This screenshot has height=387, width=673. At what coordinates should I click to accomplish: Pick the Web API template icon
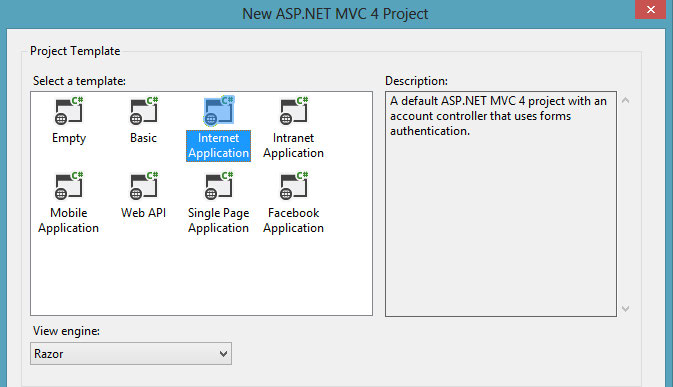[144, 185]
